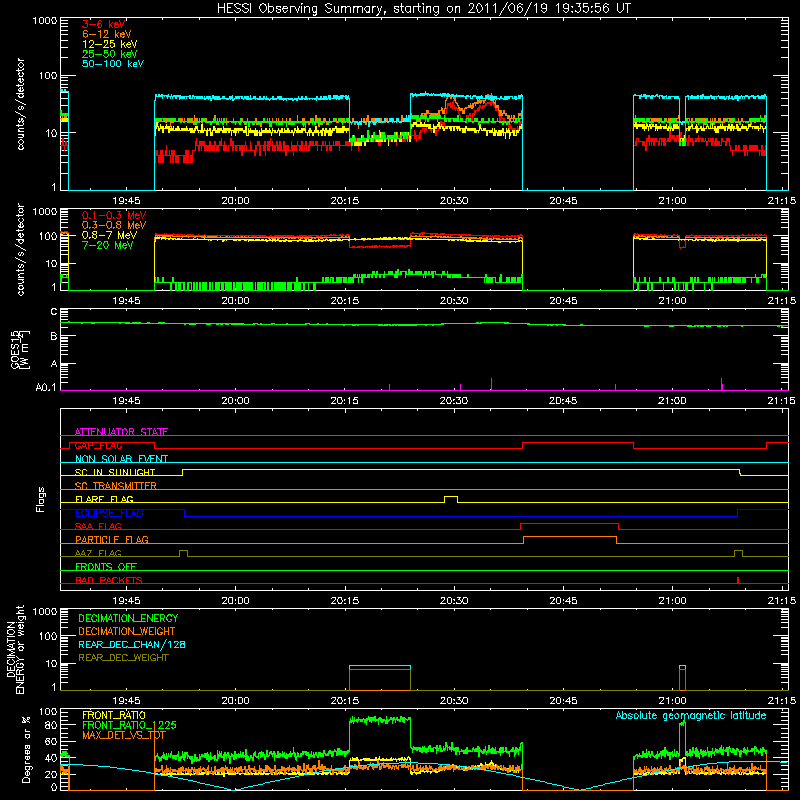Pick the yellow 12-25 keV legend entry

tap(110, 44)
